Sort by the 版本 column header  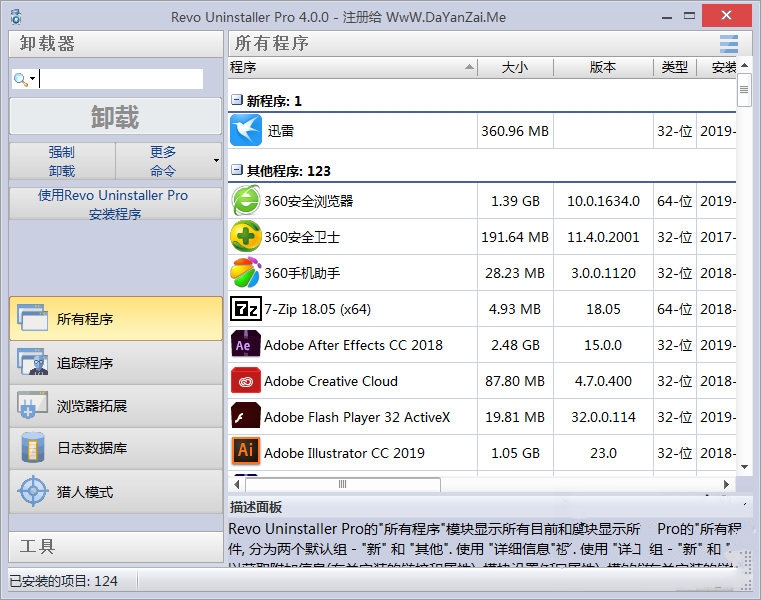(603, 67)
